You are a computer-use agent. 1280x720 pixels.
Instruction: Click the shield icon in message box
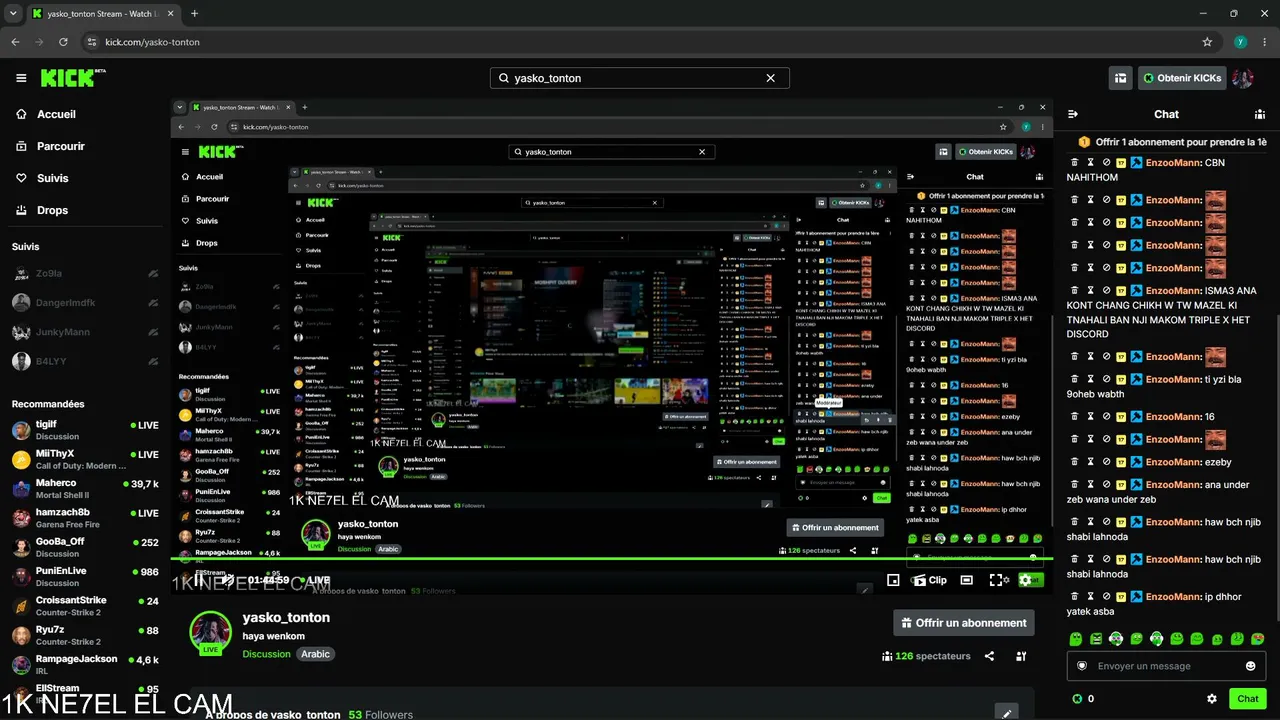[1081, 666]
